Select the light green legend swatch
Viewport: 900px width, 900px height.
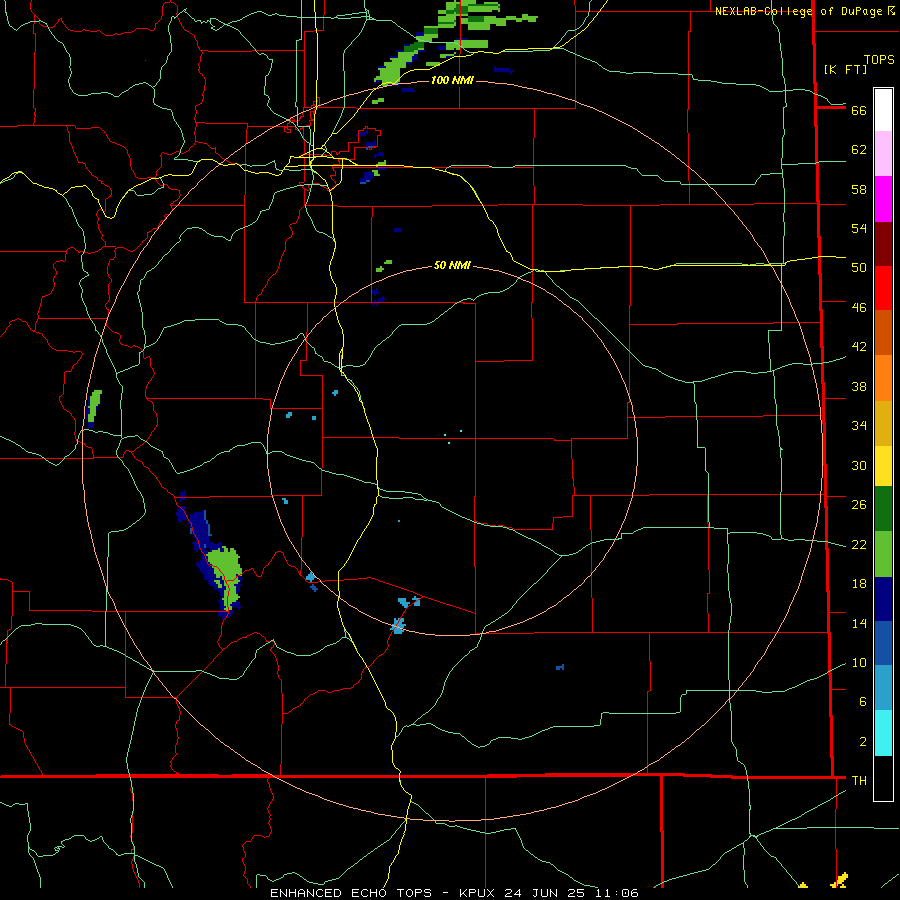[x=883, y=554]
